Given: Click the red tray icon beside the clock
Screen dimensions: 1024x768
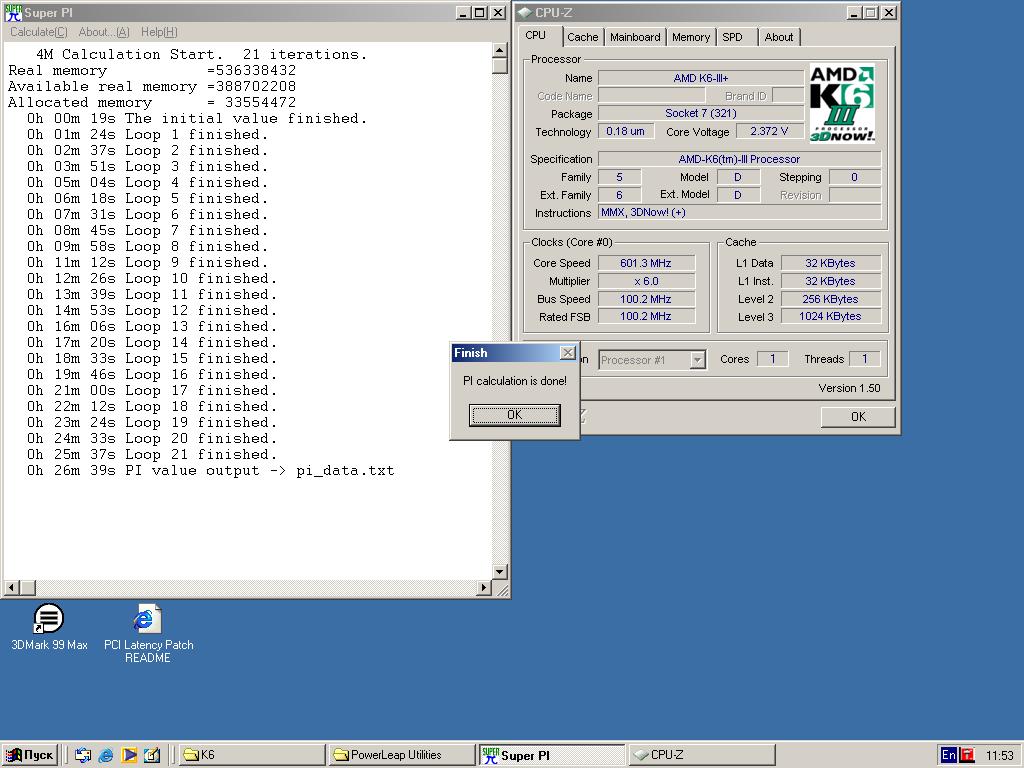Looking at the screenshot, I should [x=967, y=755].
